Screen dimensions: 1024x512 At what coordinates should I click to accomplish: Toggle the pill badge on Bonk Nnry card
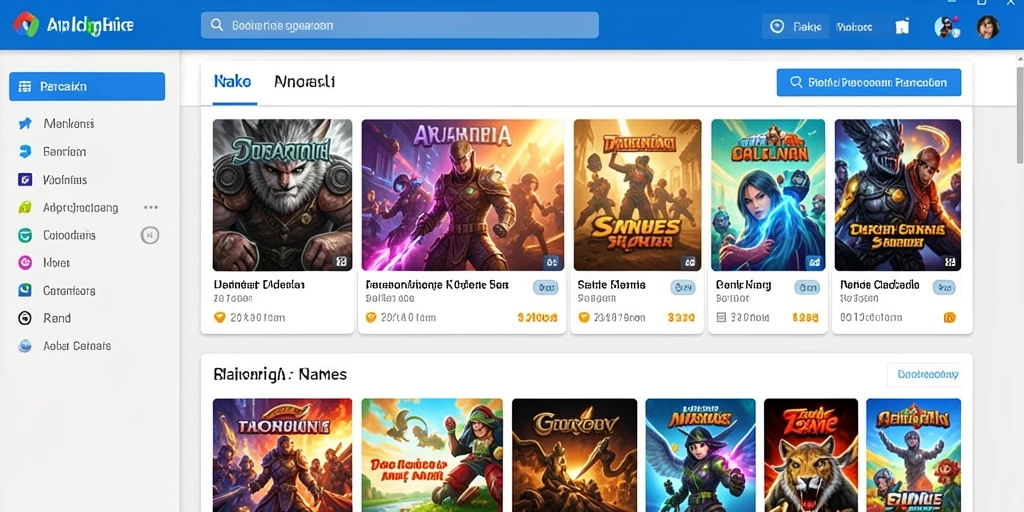807,287
